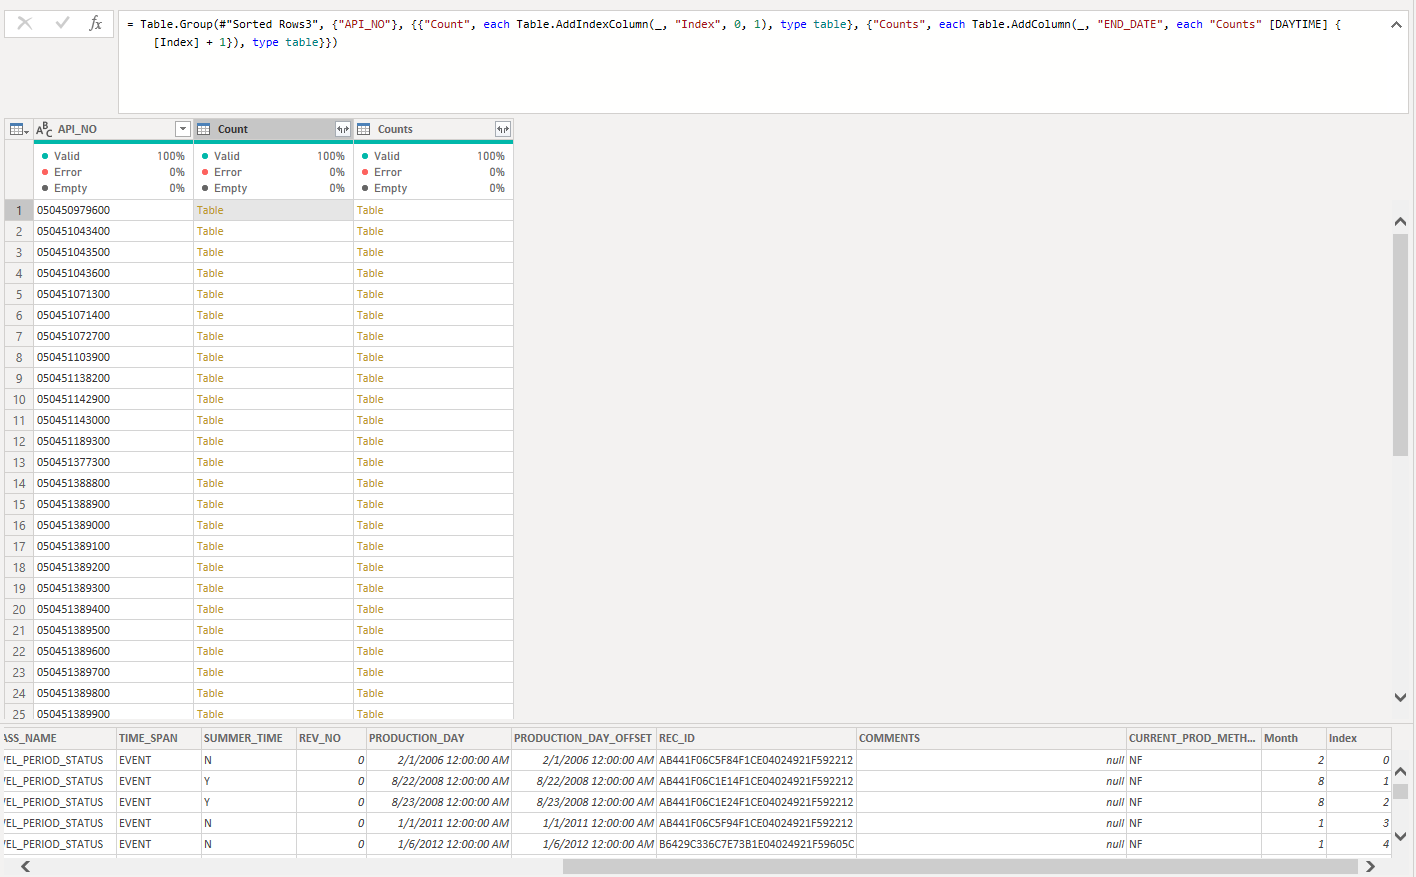Select row number 20 in the grid
The height and width of the screenshot is (877, 1416).
(x=19, y=609)
